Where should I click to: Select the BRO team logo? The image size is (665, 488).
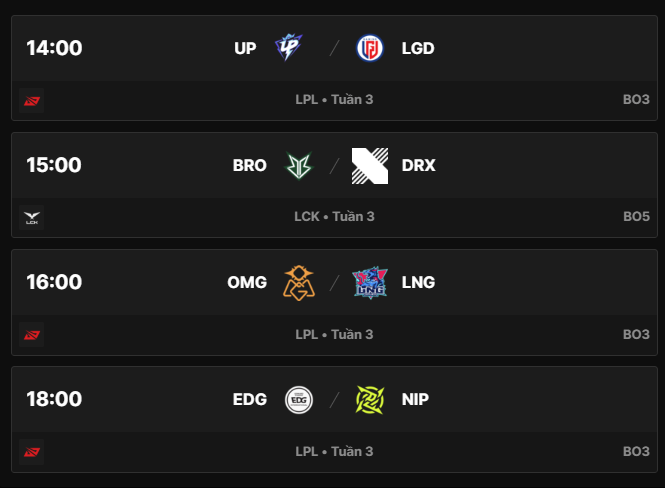(x=298, y=165)
